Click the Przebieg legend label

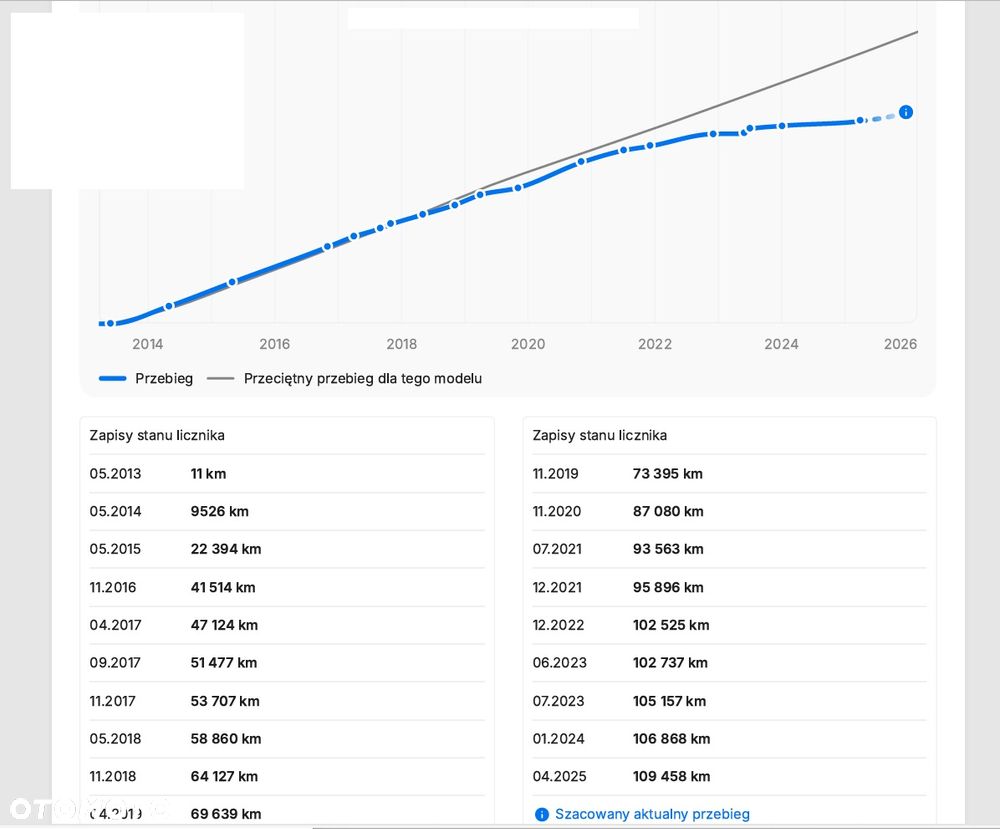[x=164, y=379]
